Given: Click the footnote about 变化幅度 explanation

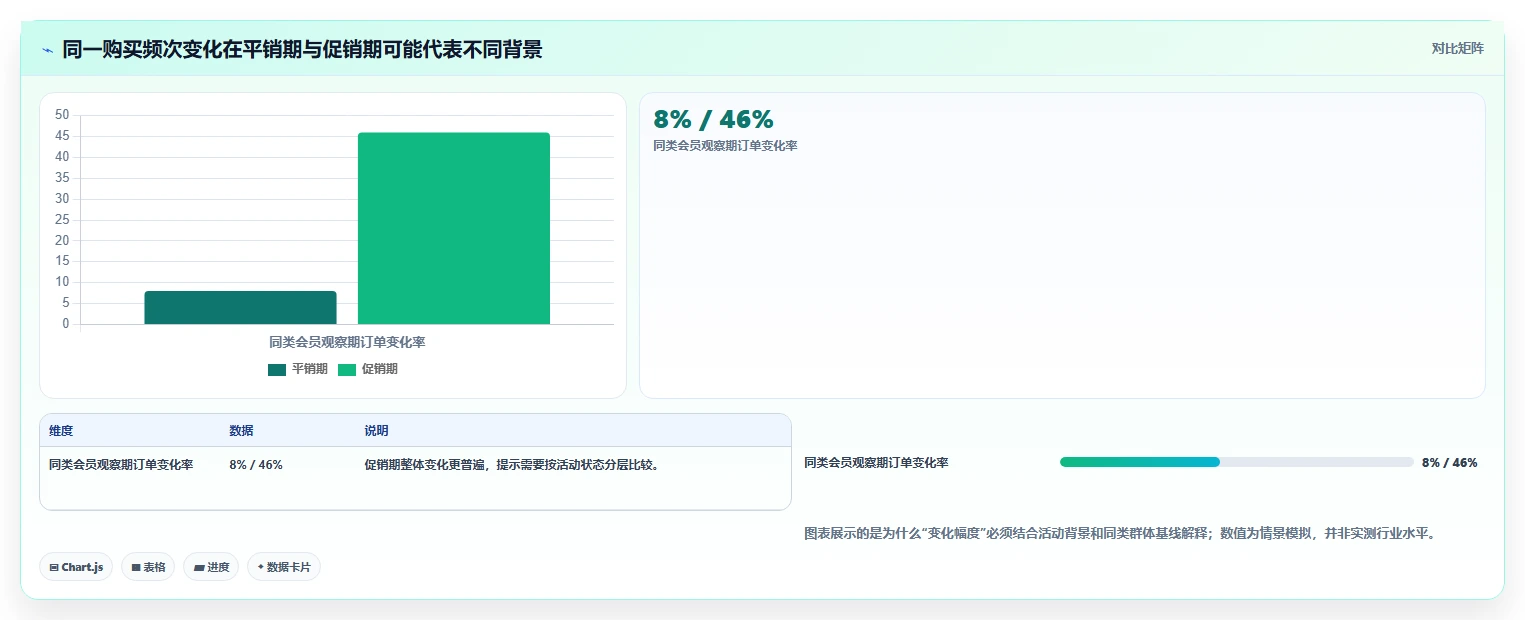Looking at the screenshot, I should pyautogui.click(x=1122, y=533).
